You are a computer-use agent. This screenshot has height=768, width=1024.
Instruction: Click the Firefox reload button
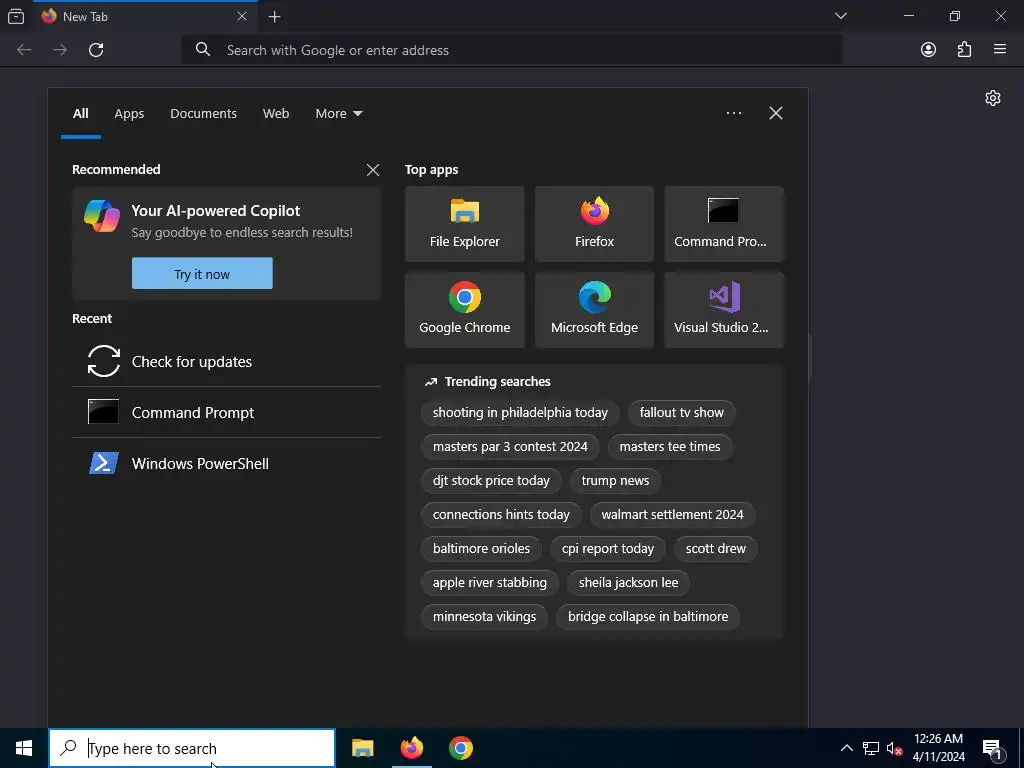[x=96, y=50]
